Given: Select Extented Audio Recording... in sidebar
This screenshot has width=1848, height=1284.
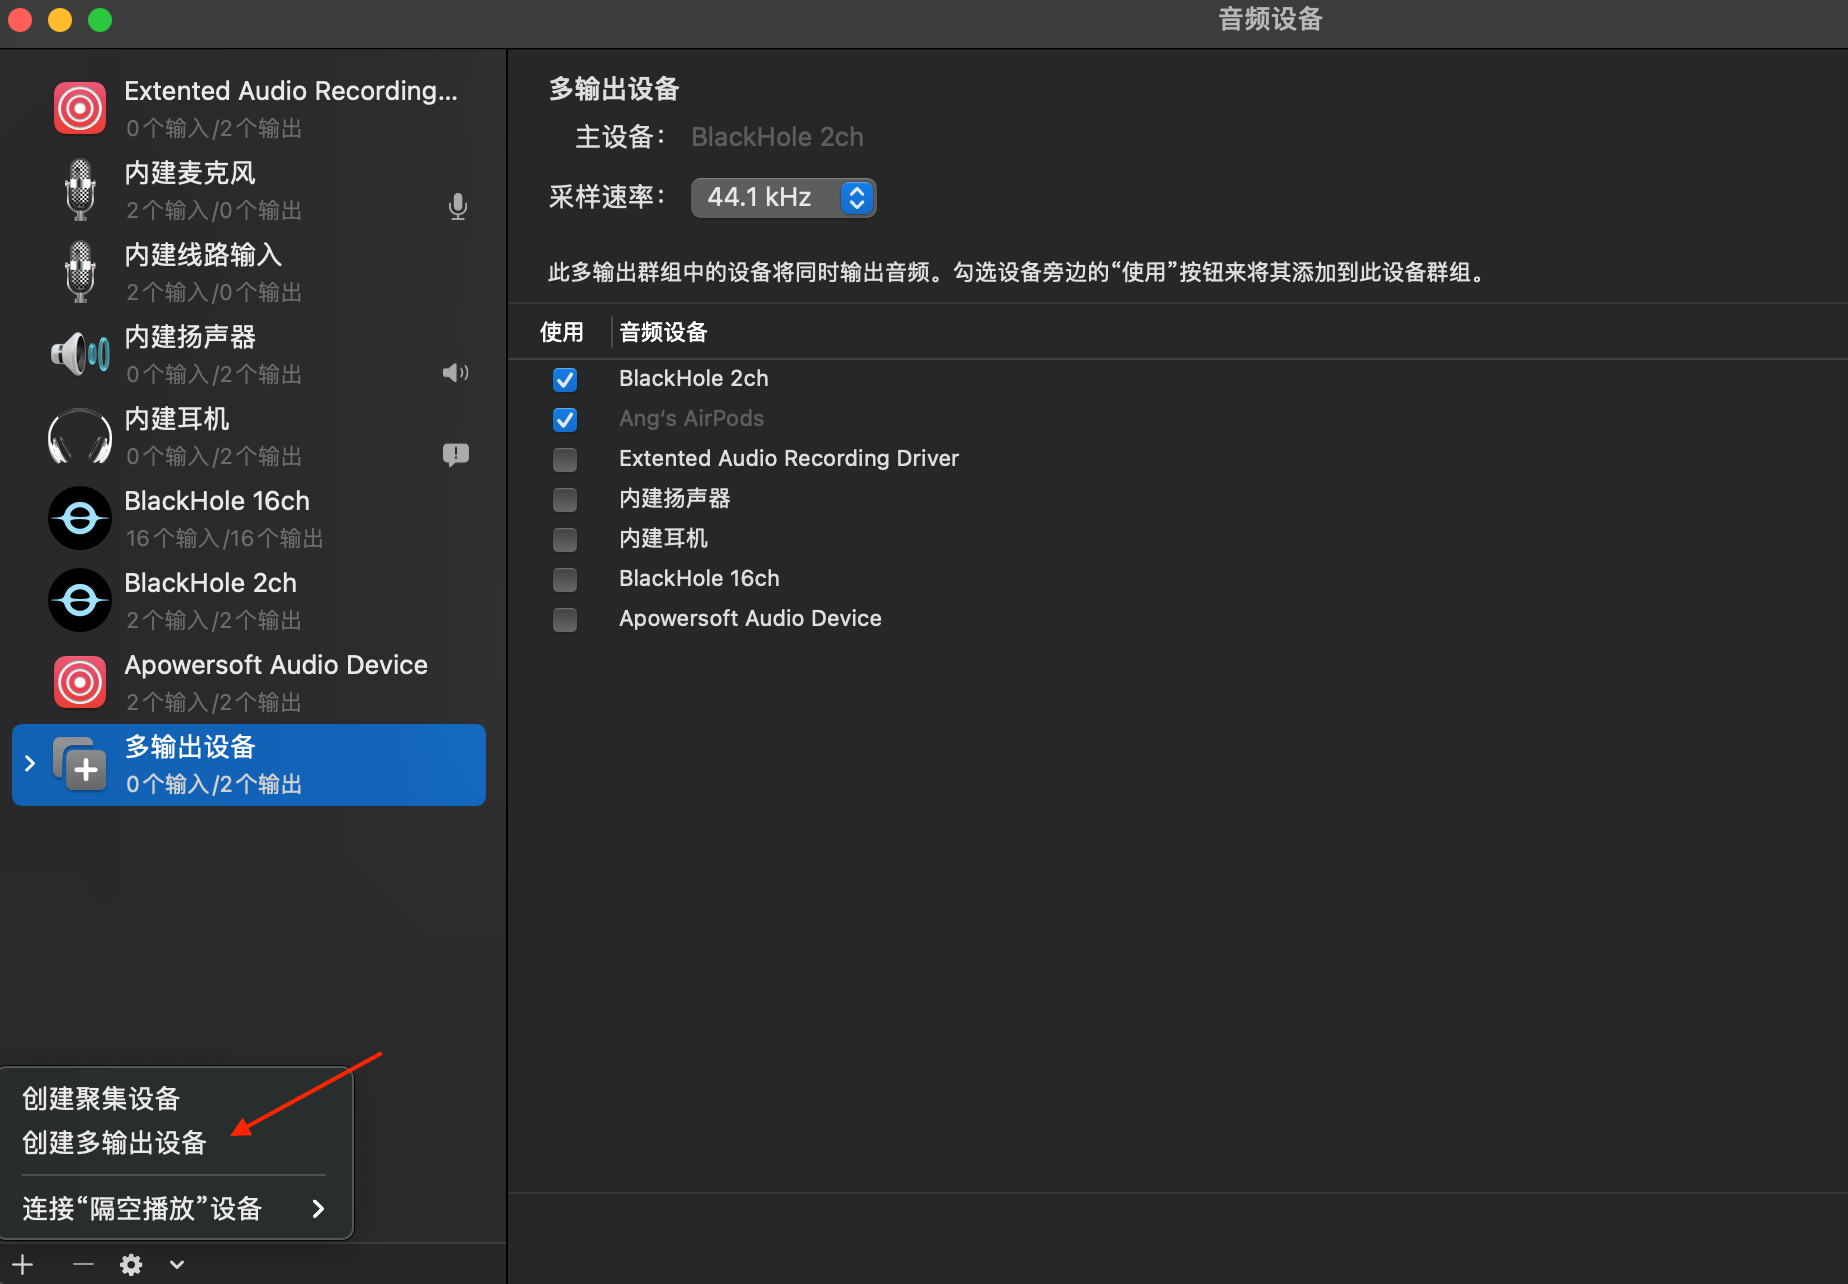Looking at the screenshot, I should click(290, 91).
